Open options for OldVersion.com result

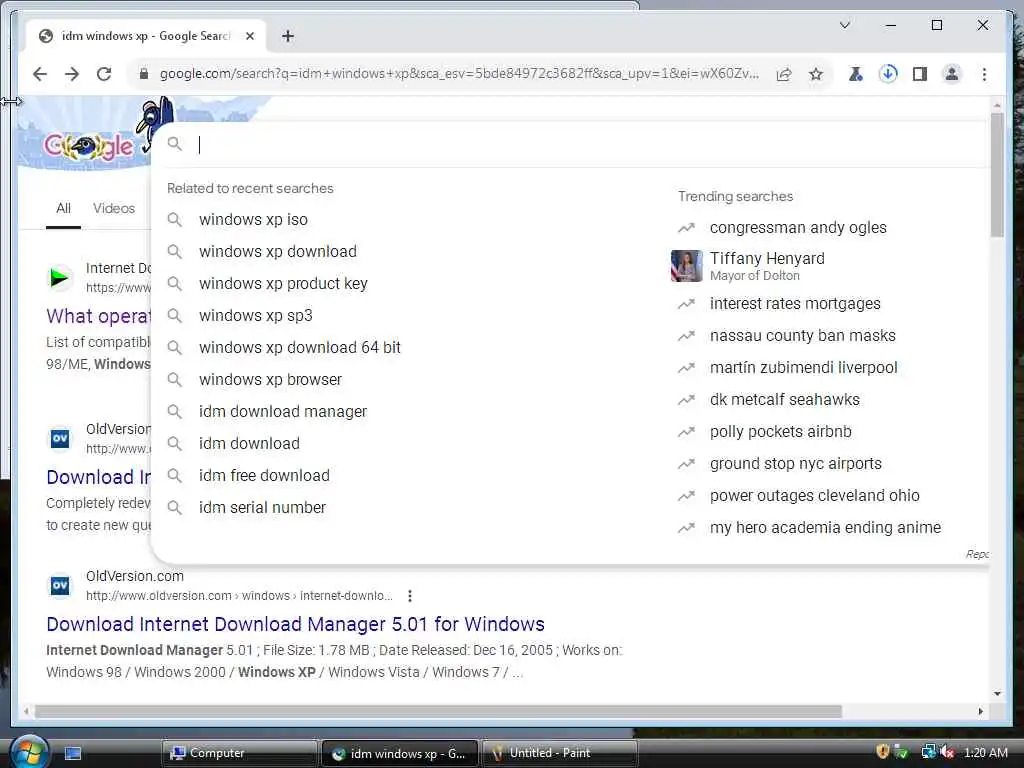coord(409,596)
